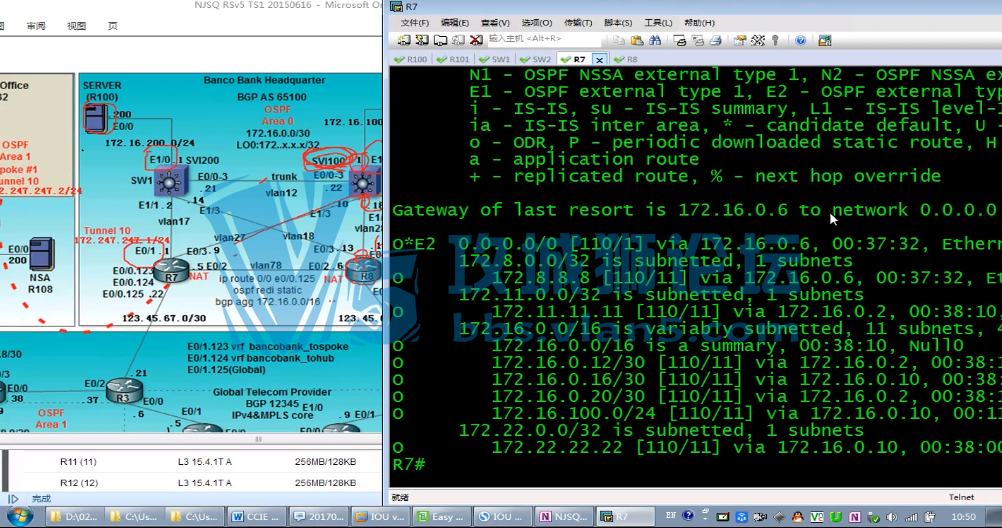Click the Windows Start button
The image size is (1002, 528).
click(x=20, y=516)
